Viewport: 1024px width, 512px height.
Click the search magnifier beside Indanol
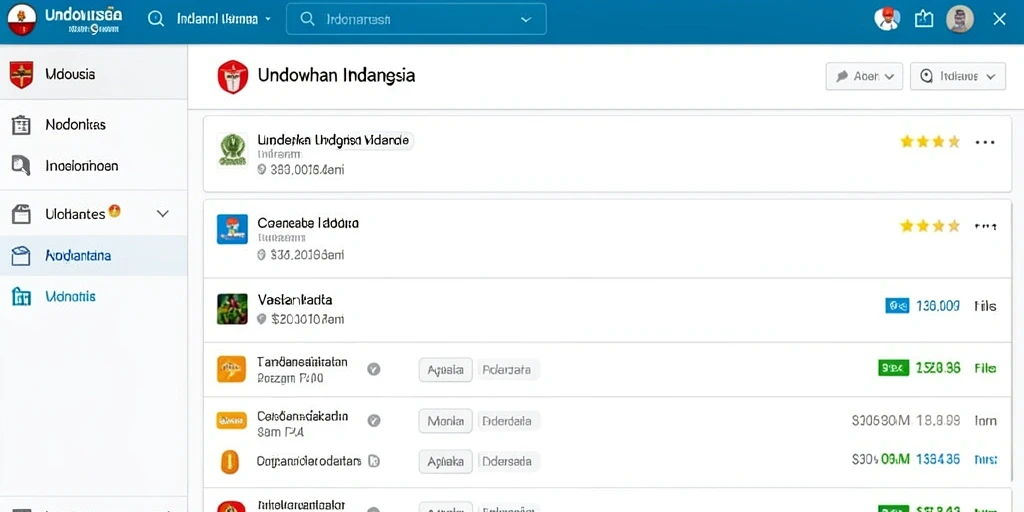156,19
